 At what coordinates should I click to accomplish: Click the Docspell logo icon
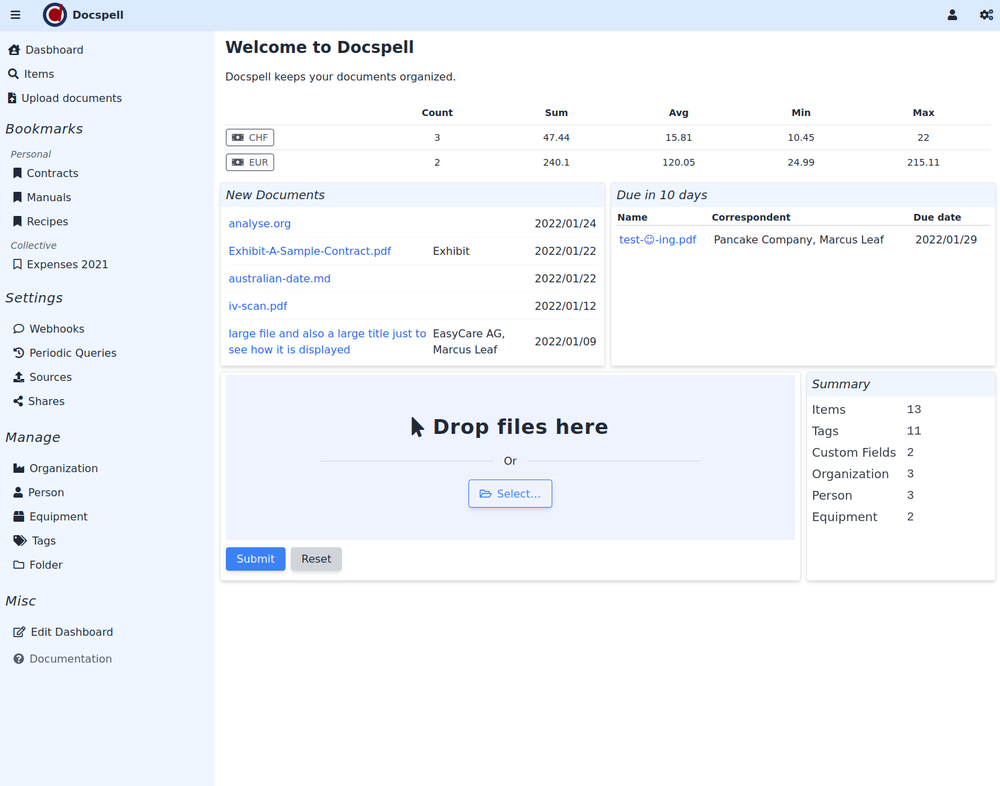tap(55, 15)
